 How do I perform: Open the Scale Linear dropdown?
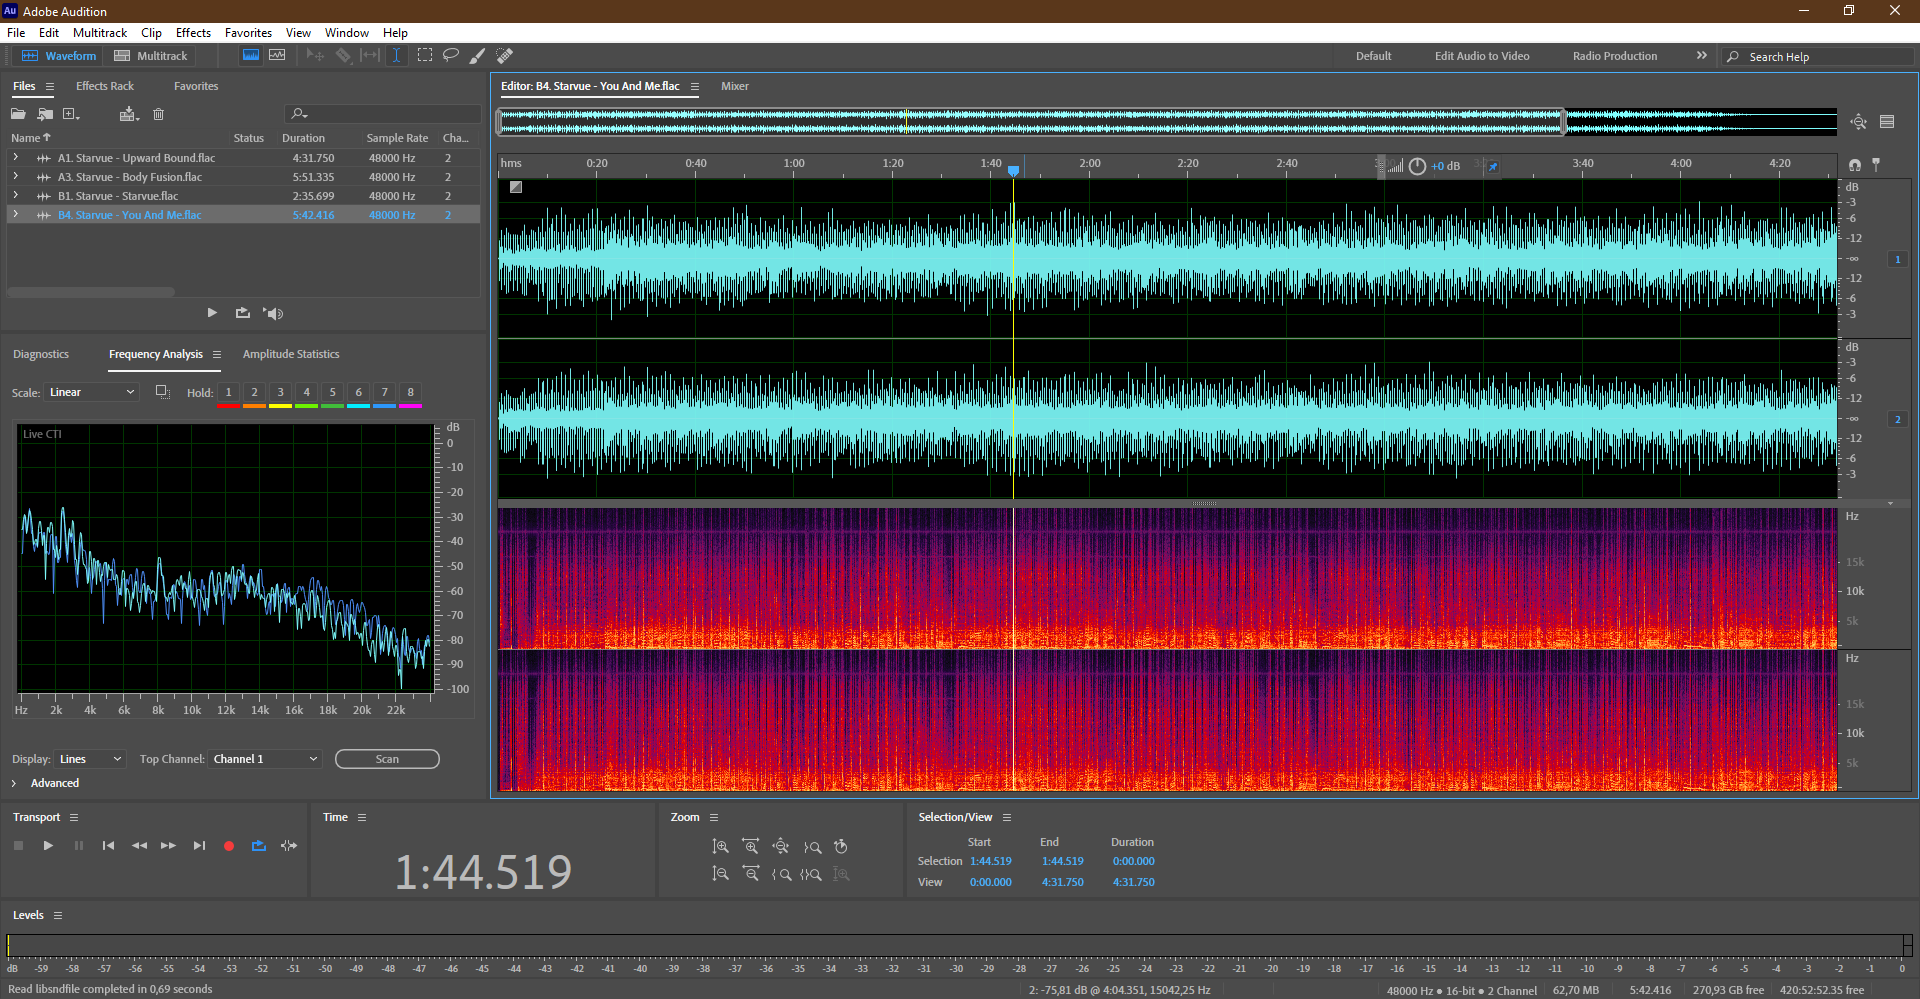tap(91, 392)
